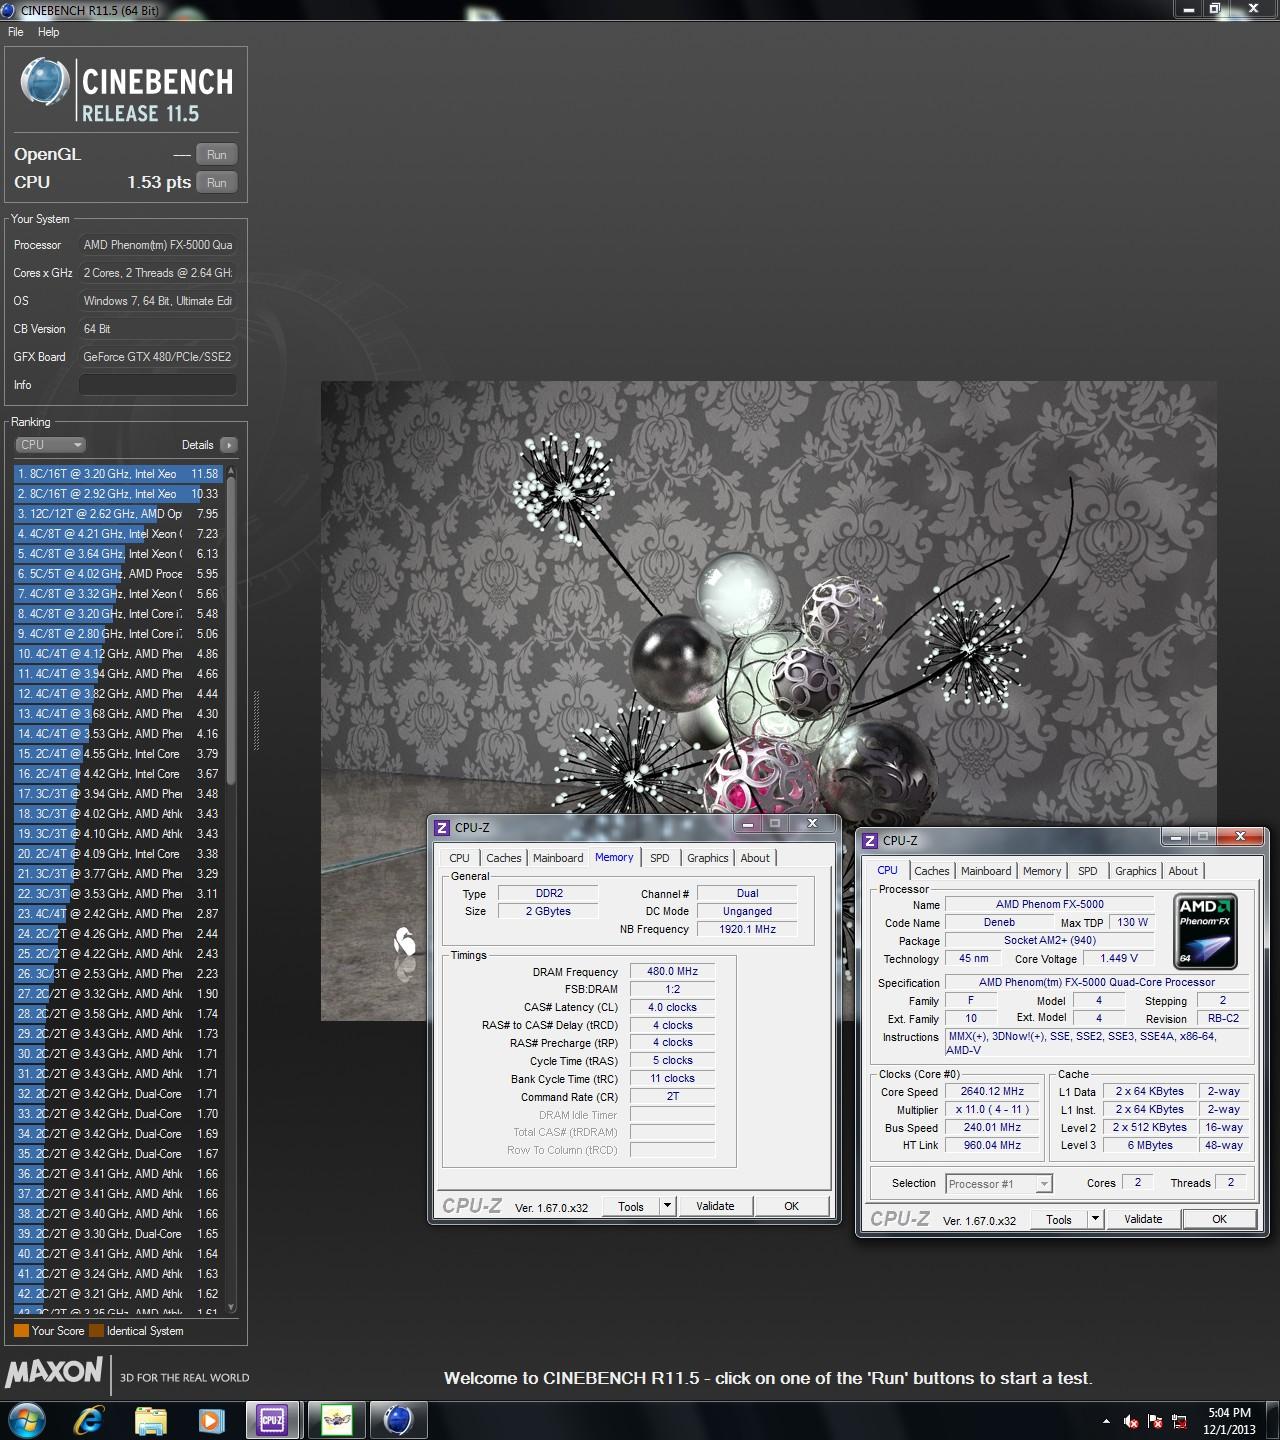Open the network status tray icon
1280x1440 pixels.
tap(1180, 1421)
